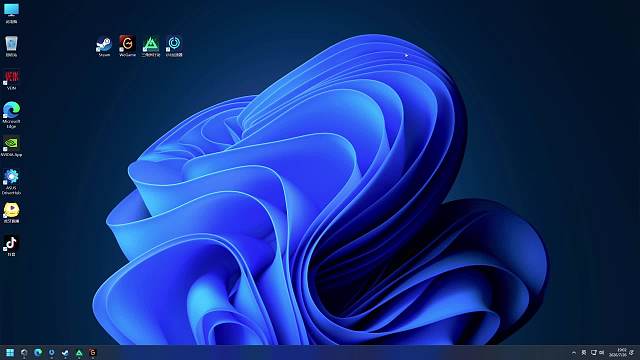Viewport: 640px width, 360px height.
Task: Expand the hidden system tray icons
Action: point(574,353)
